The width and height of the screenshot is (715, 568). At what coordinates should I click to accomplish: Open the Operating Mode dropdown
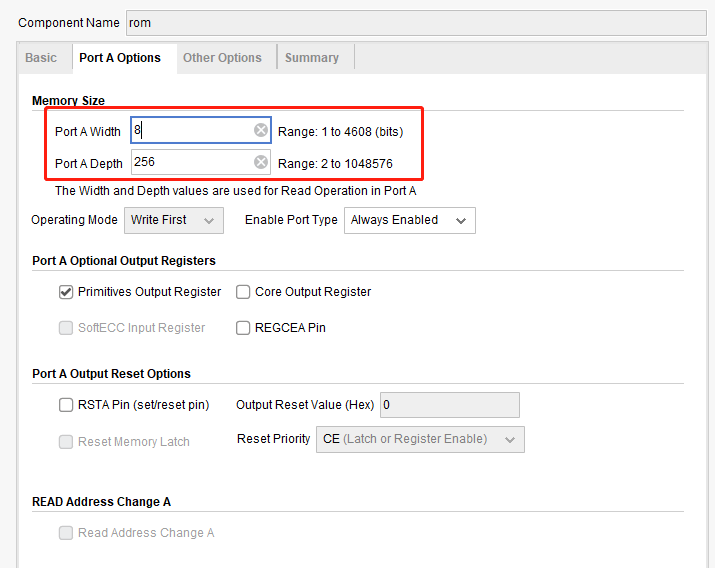[174, 221]
